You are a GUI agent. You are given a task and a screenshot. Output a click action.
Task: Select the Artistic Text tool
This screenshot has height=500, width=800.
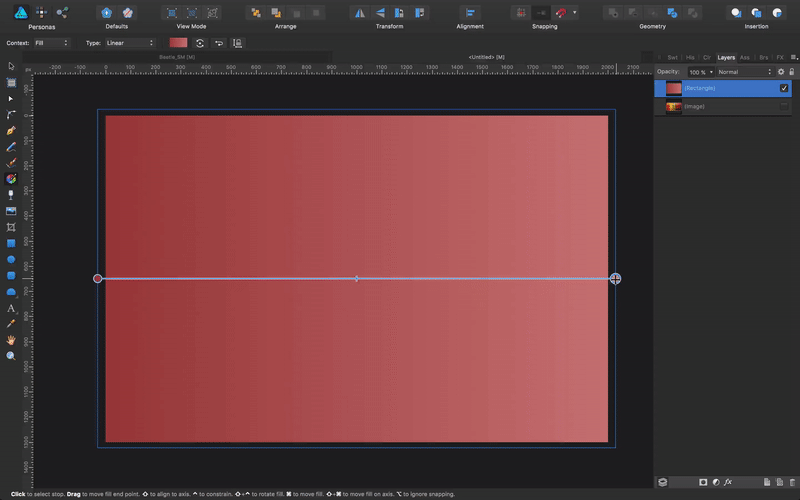pos(11,308)
